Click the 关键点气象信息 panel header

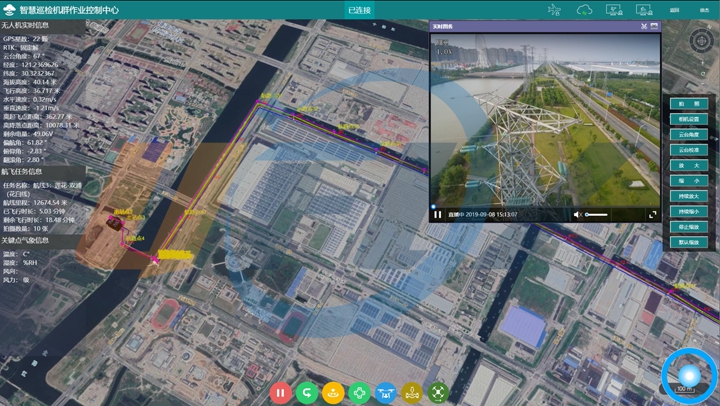click(x=42, y=240)
